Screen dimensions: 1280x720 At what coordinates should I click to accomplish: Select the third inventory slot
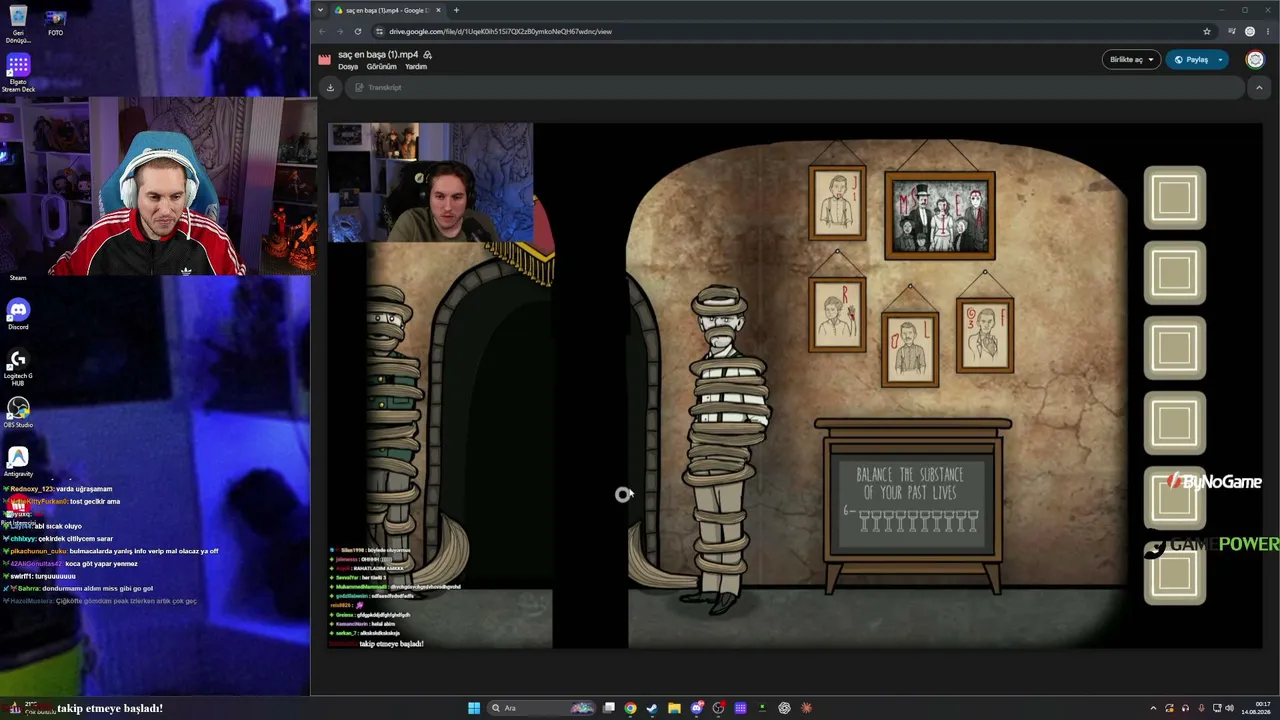pos(1175,348)
